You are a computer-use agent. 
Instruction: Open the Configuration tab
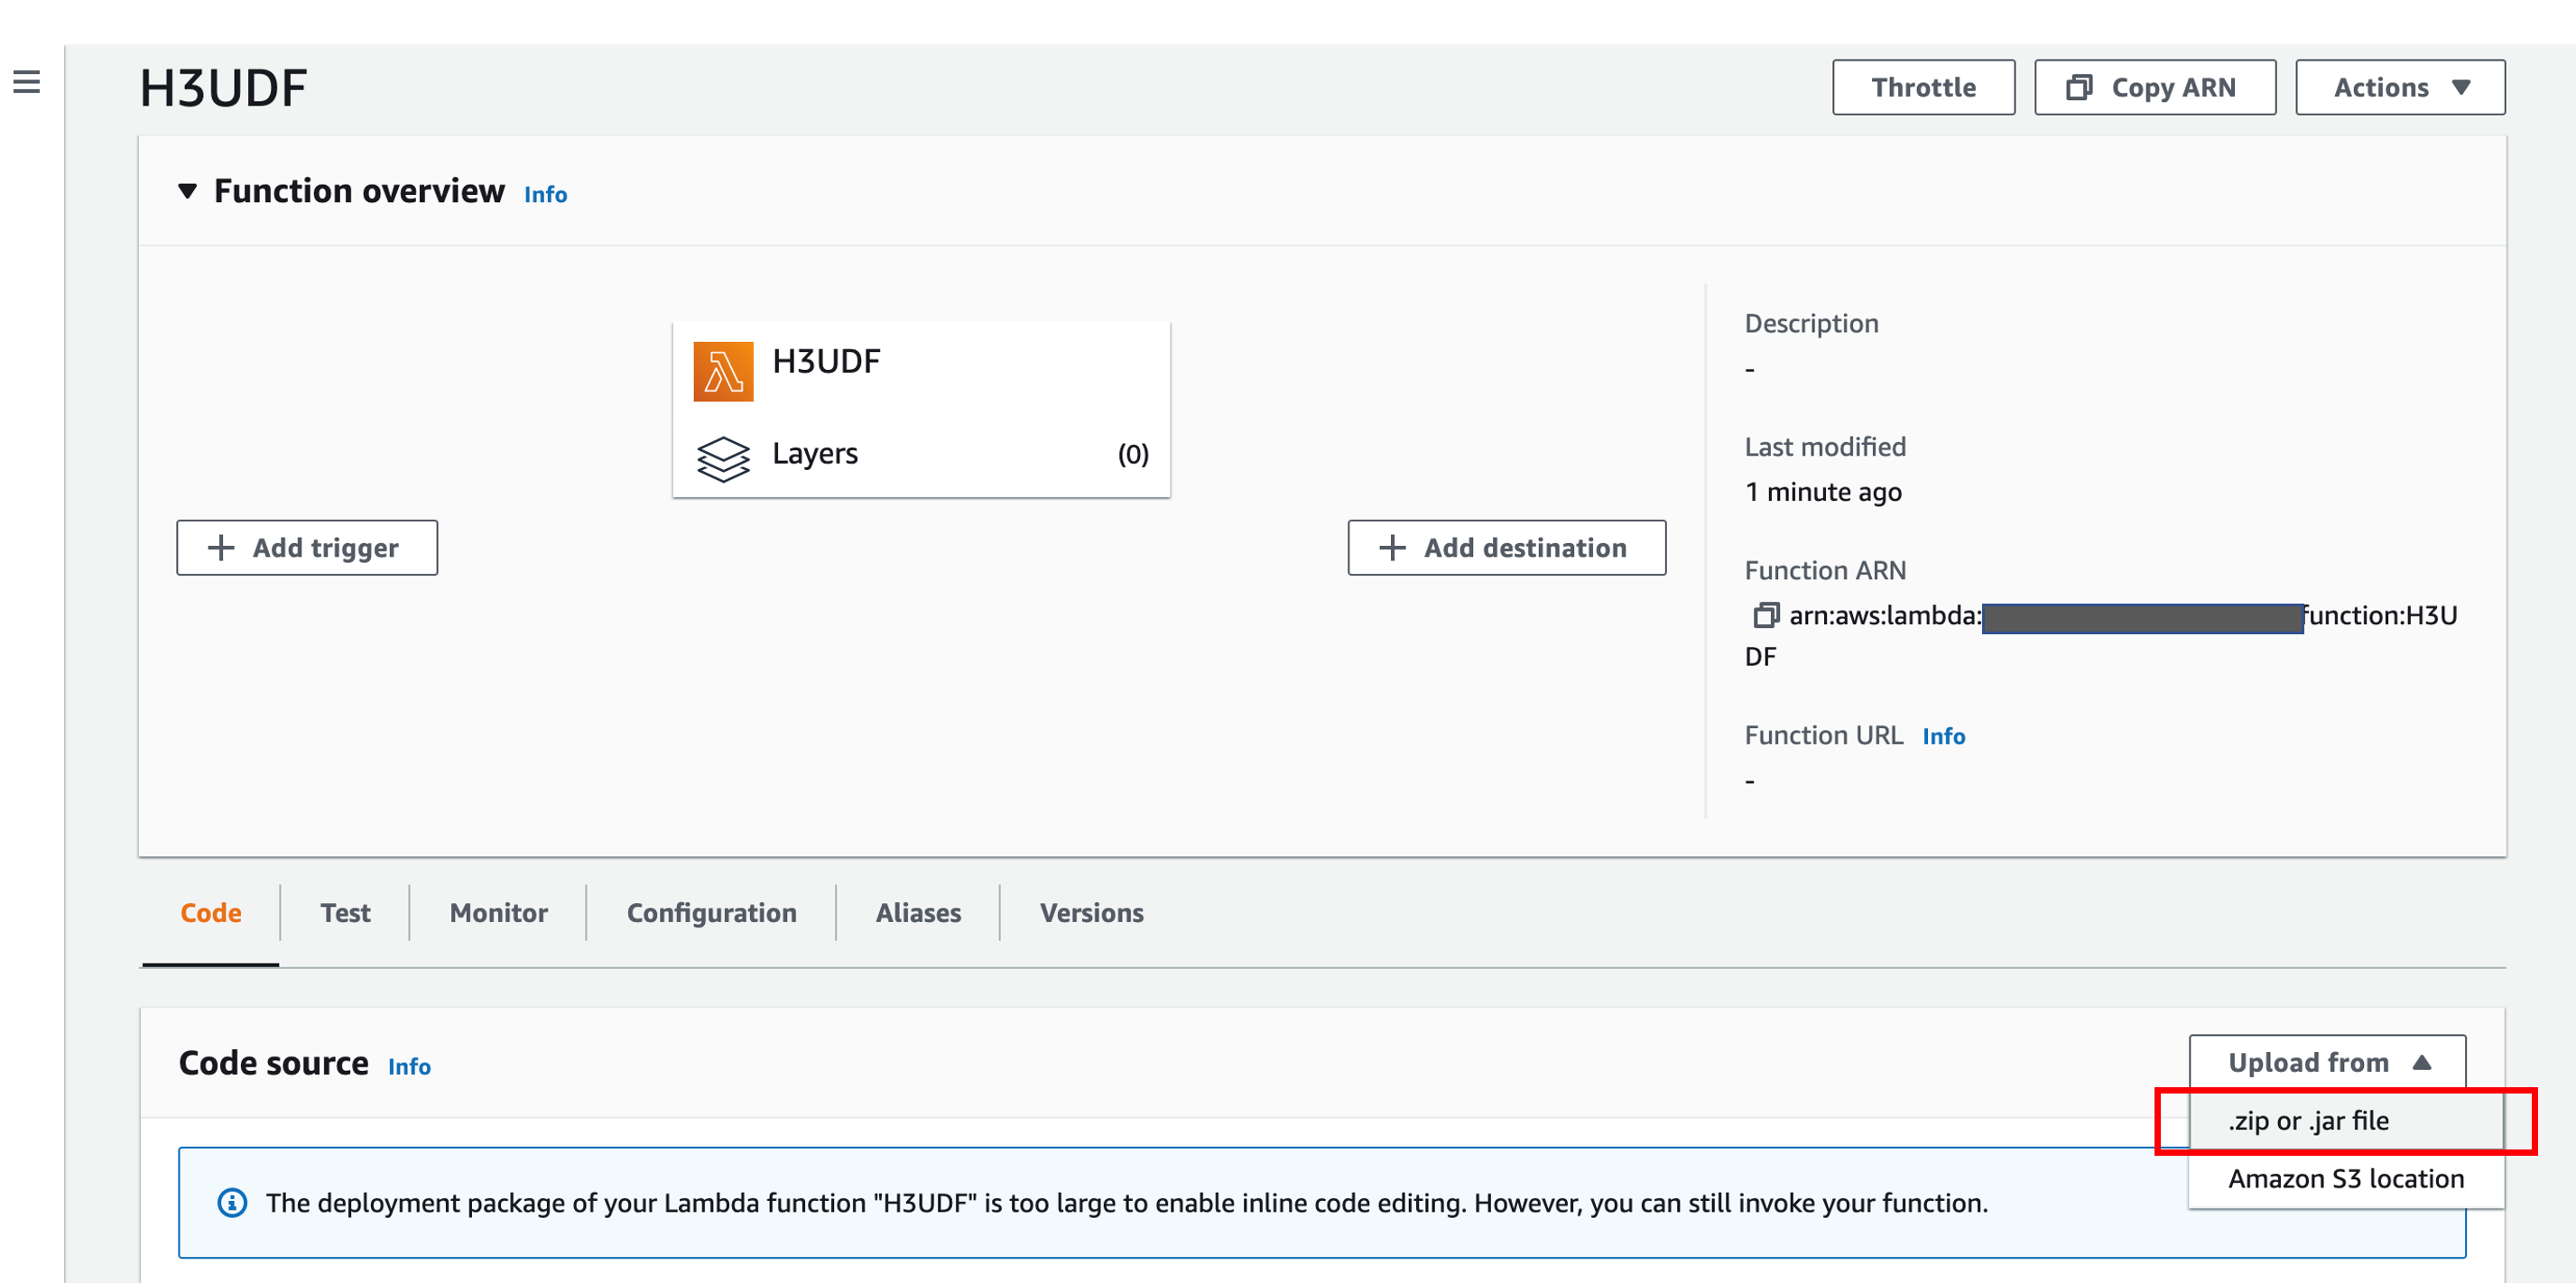click(x=711, y=913)
